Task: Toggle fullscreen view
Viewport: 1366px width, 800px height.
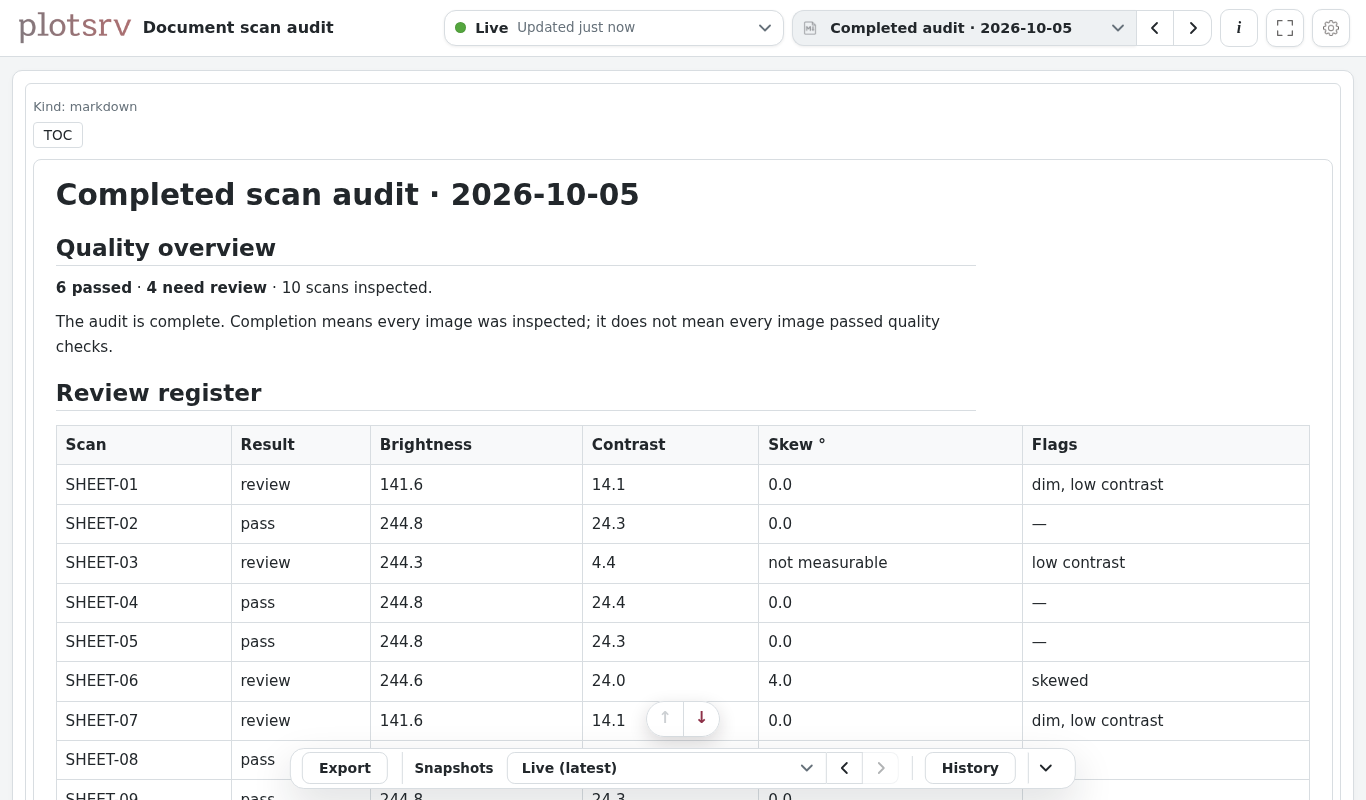Action: [x=1285, y=28]
